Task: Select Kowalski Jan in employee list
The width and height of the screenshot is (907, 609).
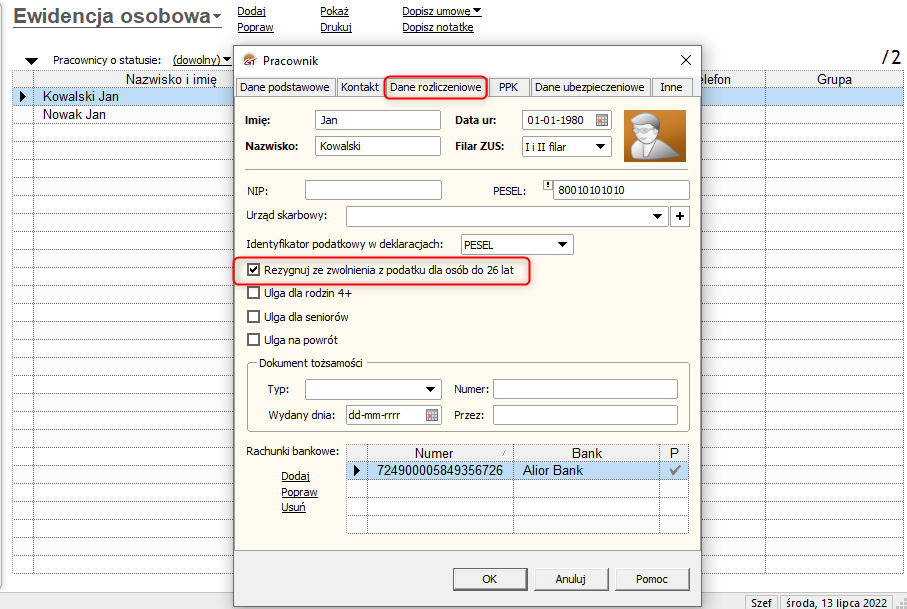Action: pos(80,97)
